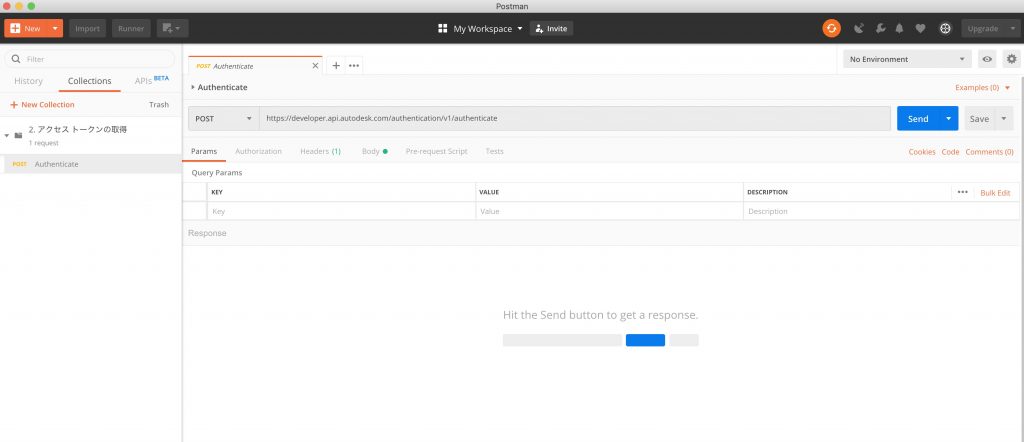Open the Runner

(131, 28)
